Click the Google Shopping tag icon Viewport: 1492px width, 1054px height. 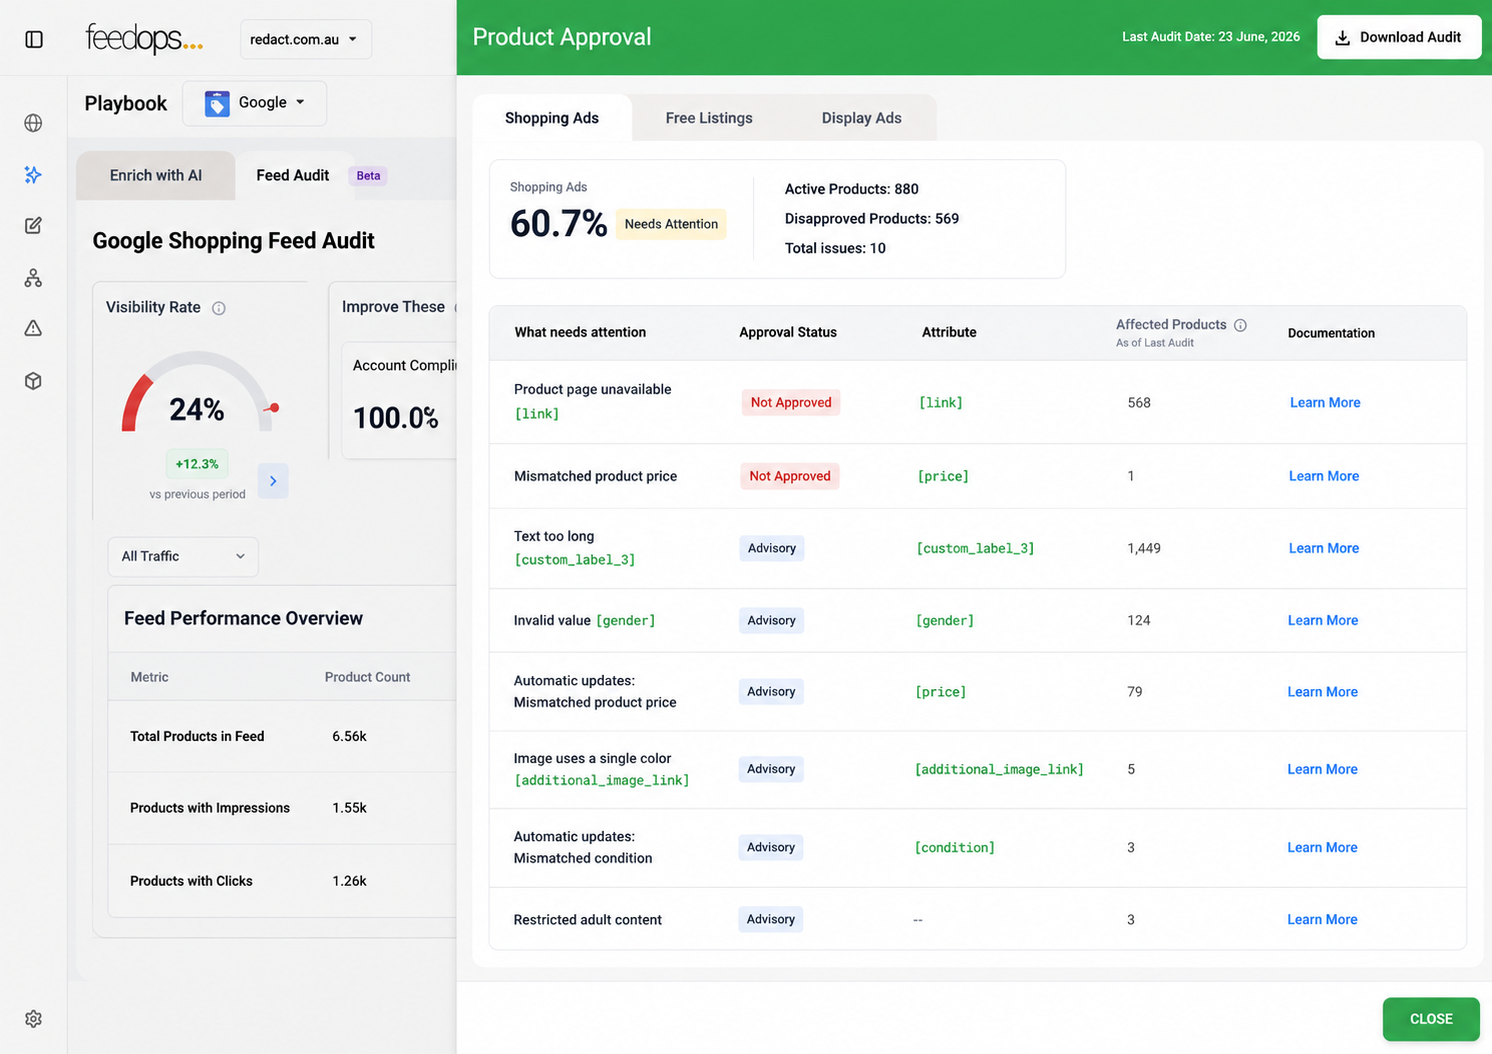tap(217, 103)
